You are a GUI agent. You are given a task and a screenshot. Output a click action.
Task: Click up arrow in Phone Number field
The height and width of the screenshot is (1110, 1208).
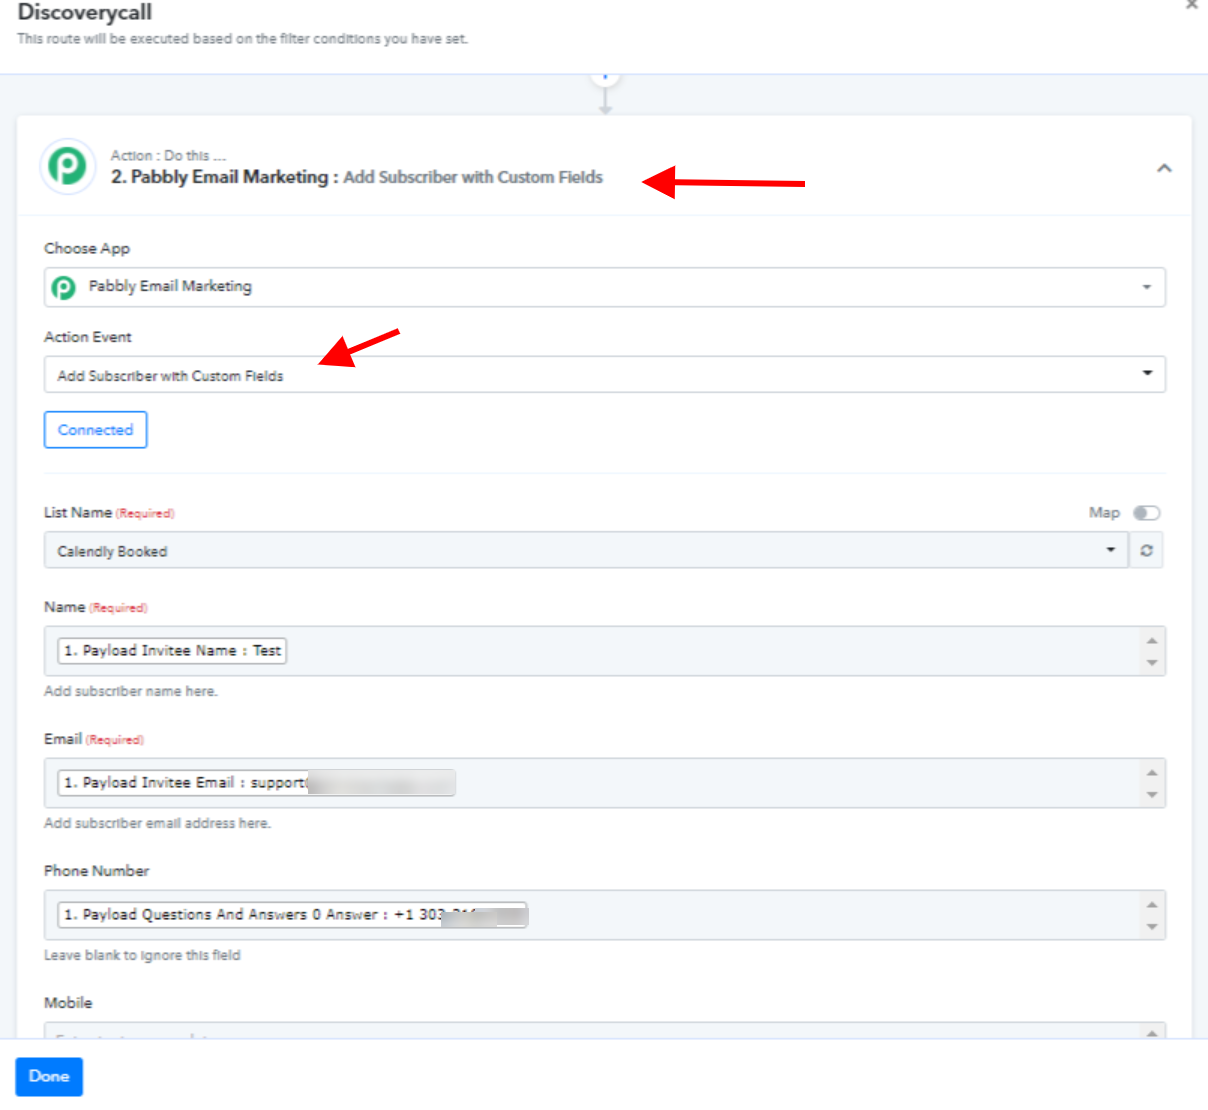(x=1152, y=905)
